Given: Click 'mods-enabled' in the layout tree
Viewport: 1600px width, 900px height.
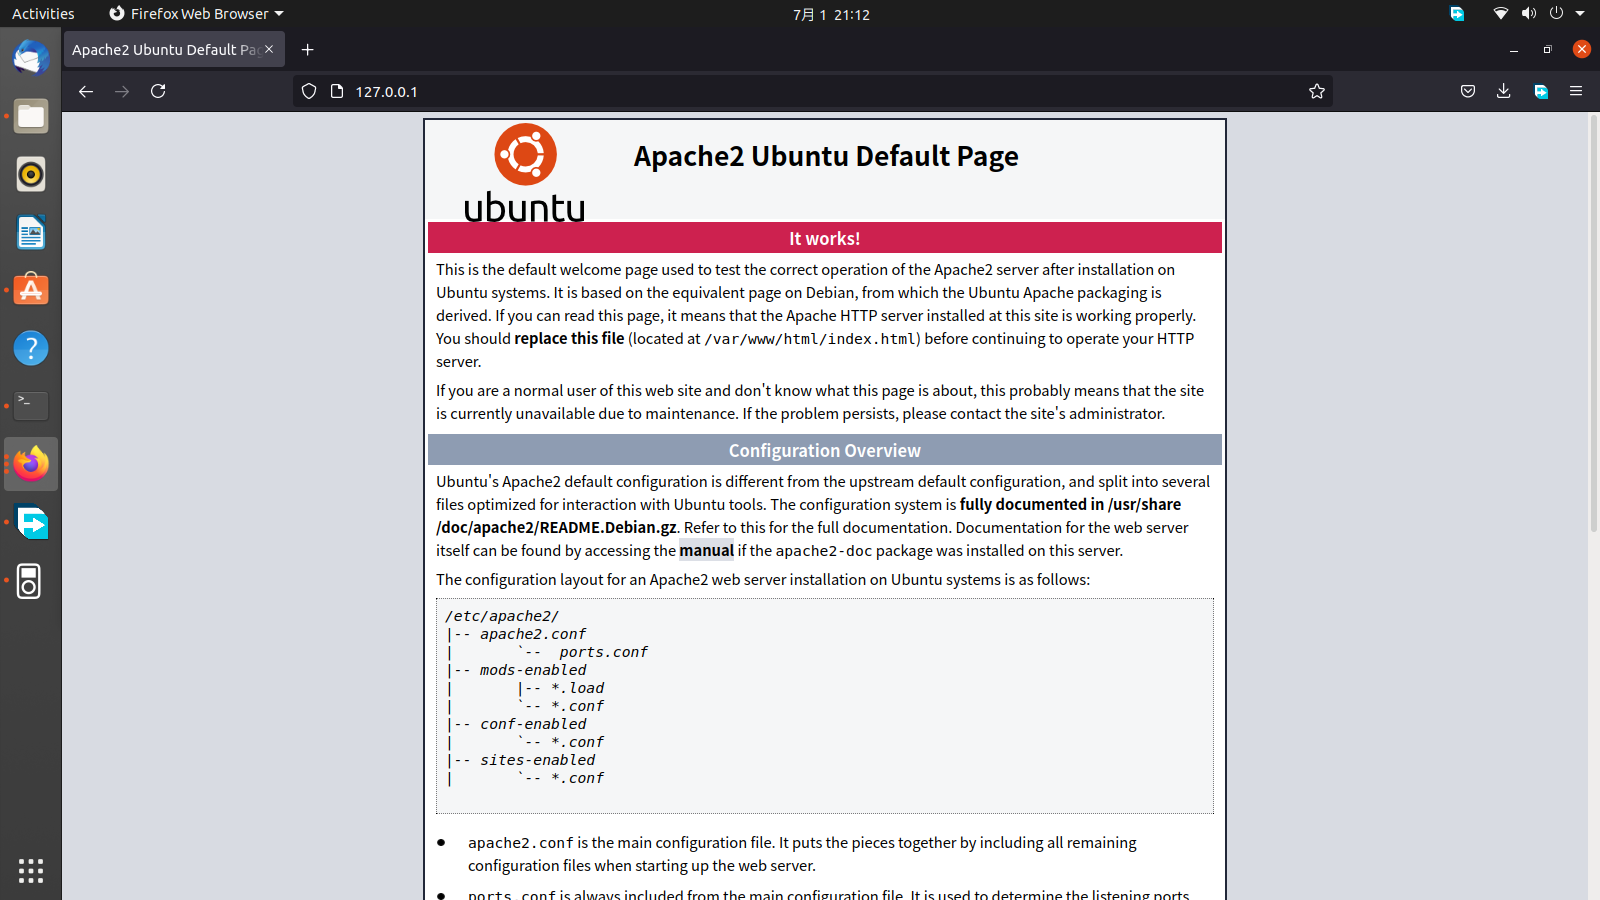Looking at the screenshot, I should click(533, 670).
